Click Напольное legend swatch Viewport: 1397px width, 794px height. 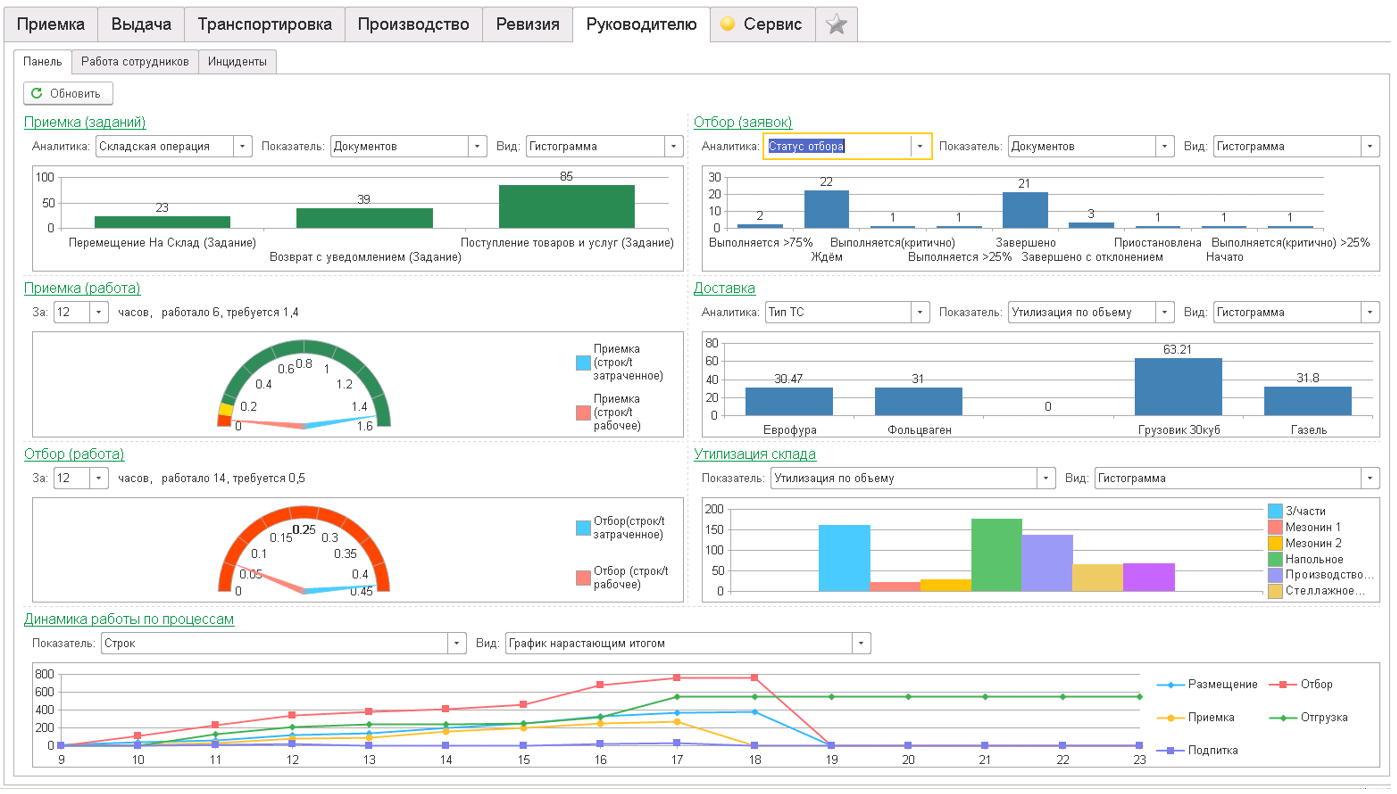pos(1275,559)
